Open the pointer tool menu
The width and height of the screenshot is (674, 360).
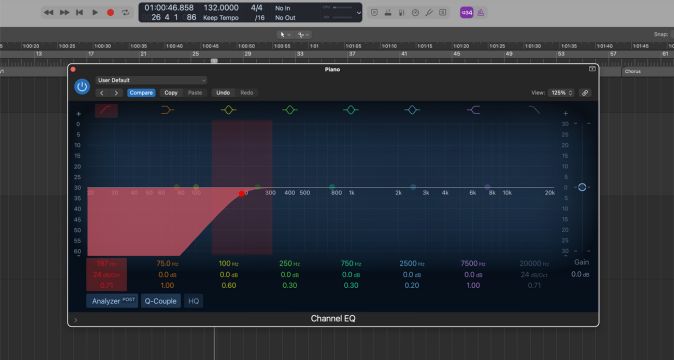(x=285, y=35)
